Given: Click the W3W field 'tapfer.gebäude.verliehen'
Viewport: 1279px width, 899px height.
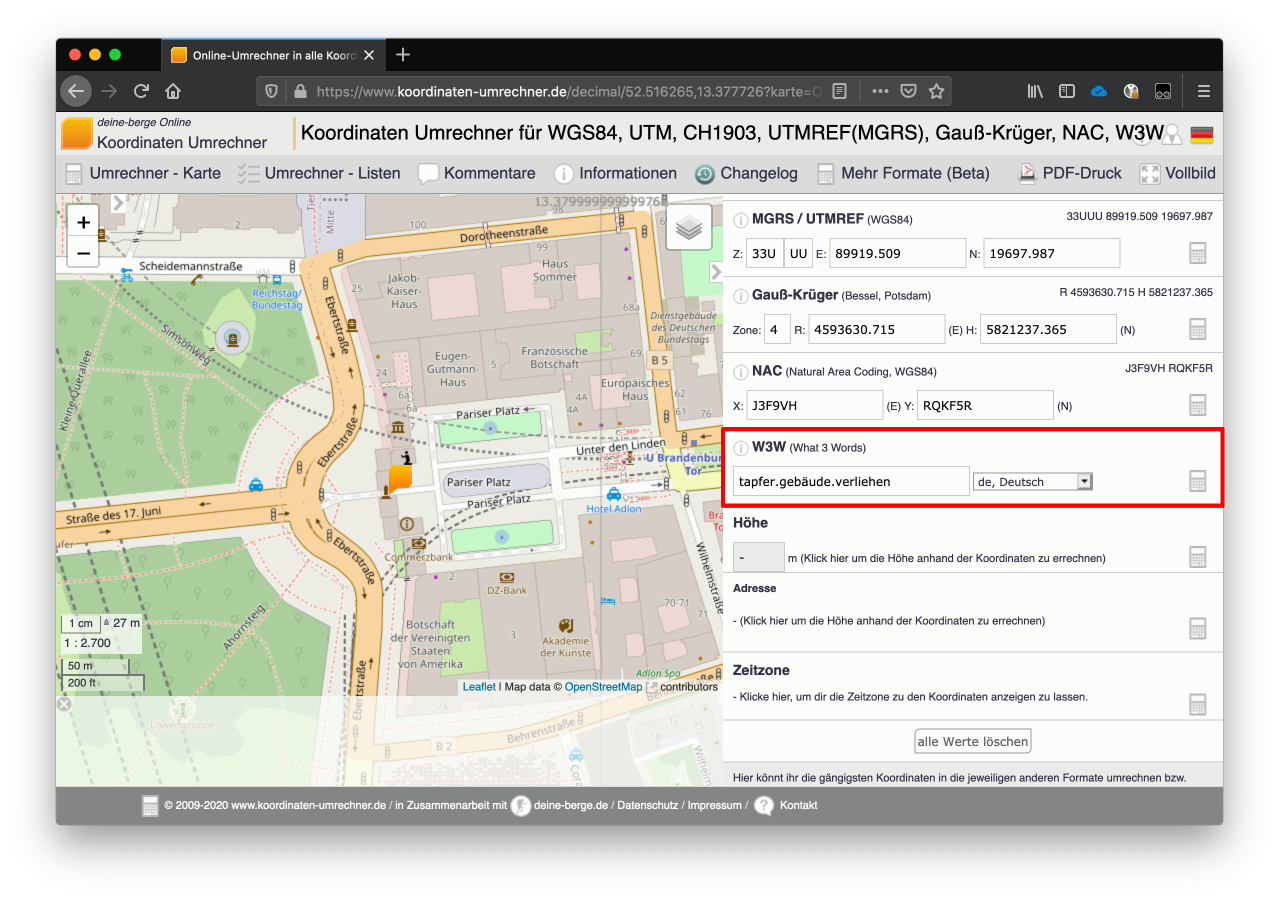Looking at the screenshot, I should click(x=851, y=481).
